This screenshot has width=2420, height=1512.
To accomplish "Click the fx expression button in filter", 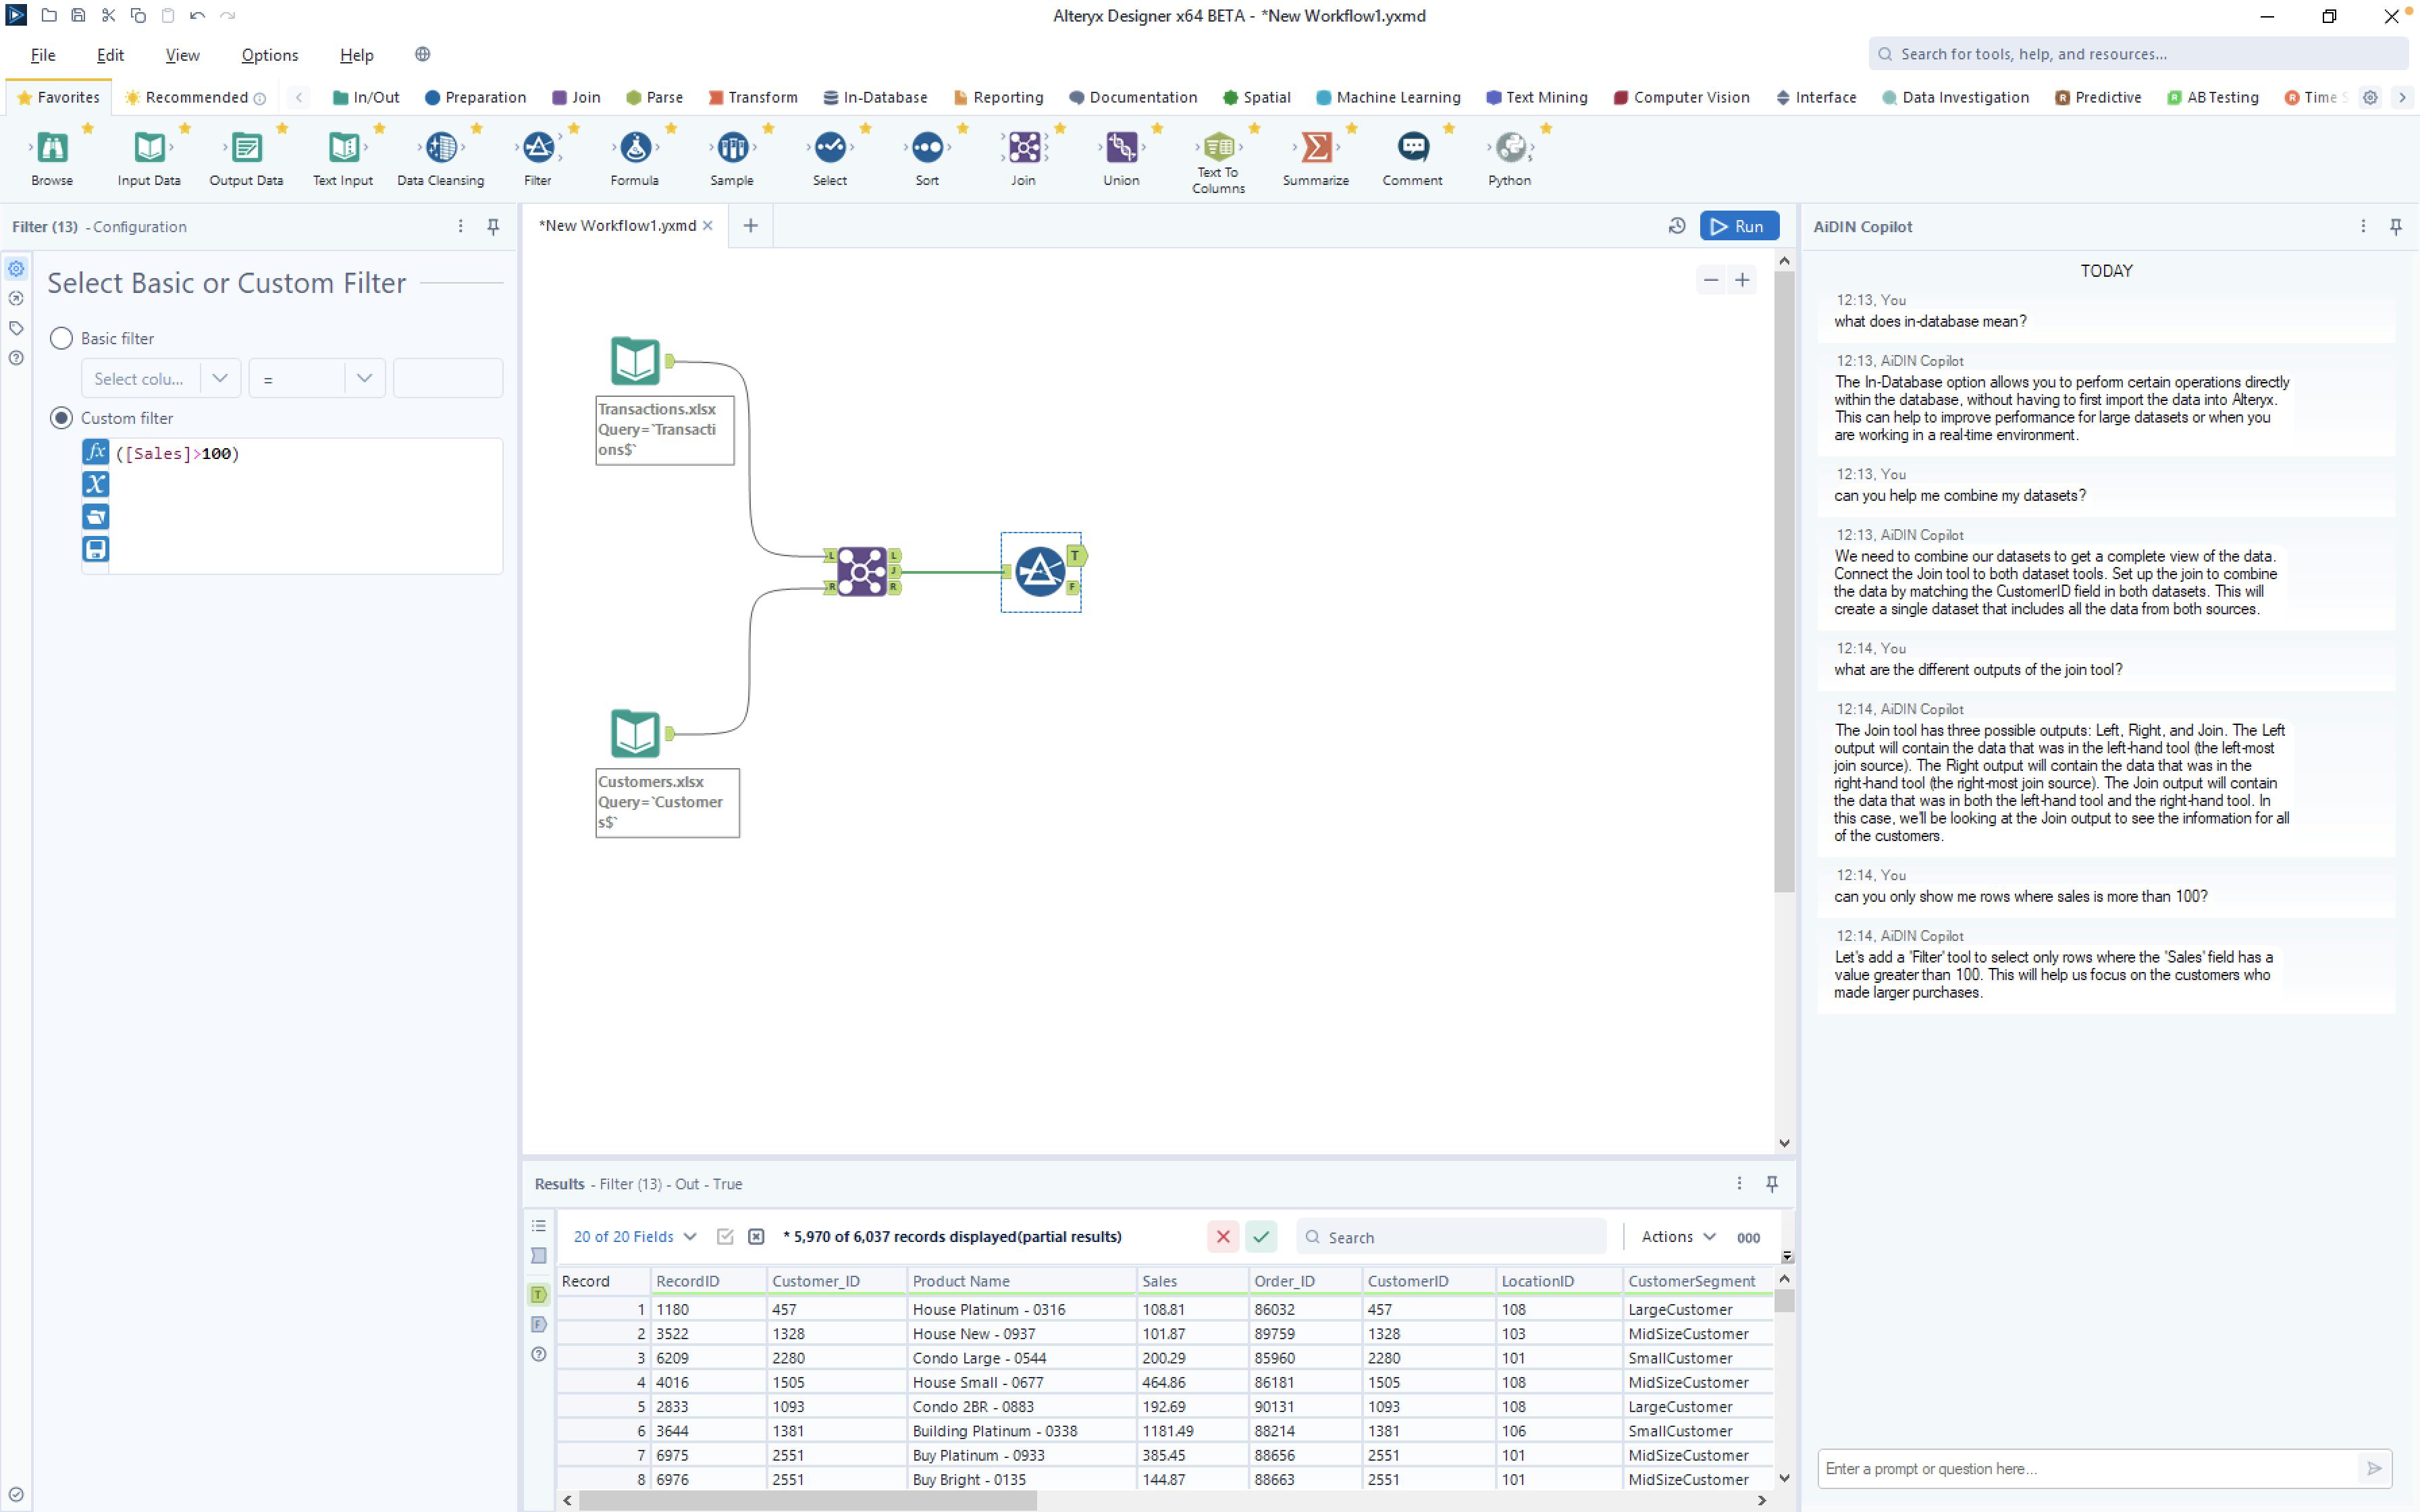I will click(95, 452).
